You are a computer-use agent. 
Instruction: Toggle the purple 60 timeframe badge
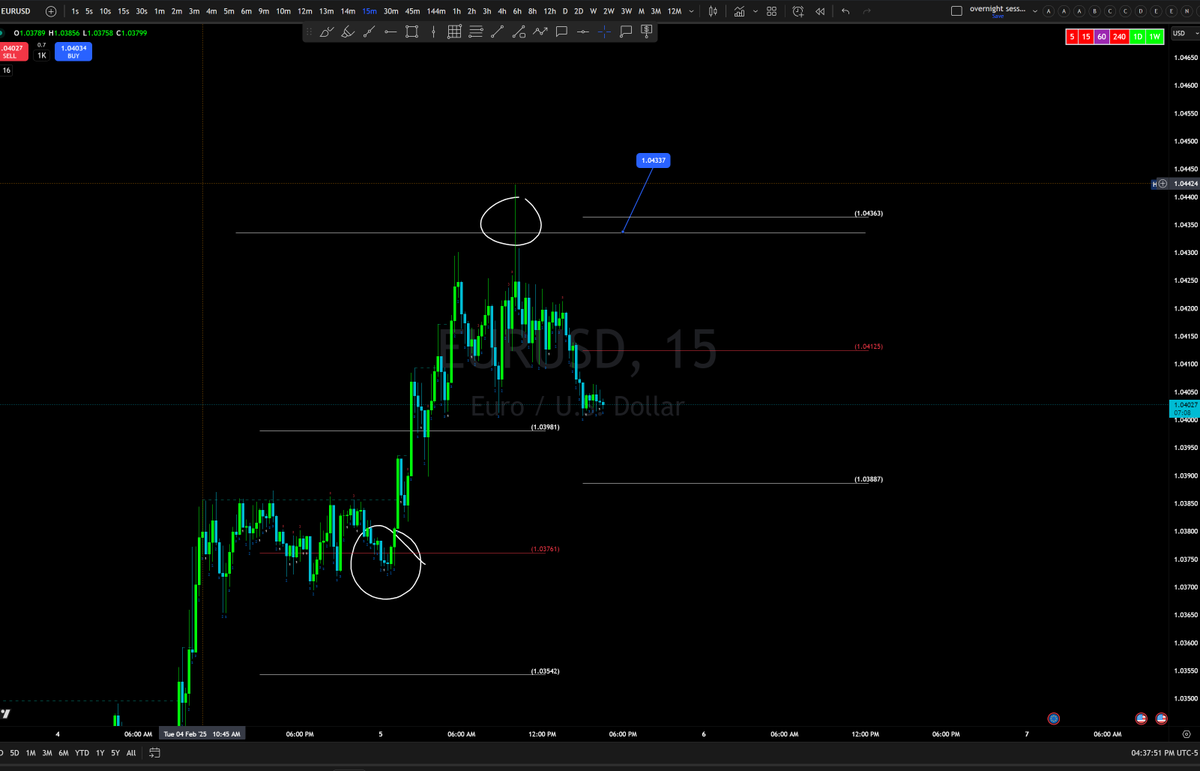coord(1101,37)
